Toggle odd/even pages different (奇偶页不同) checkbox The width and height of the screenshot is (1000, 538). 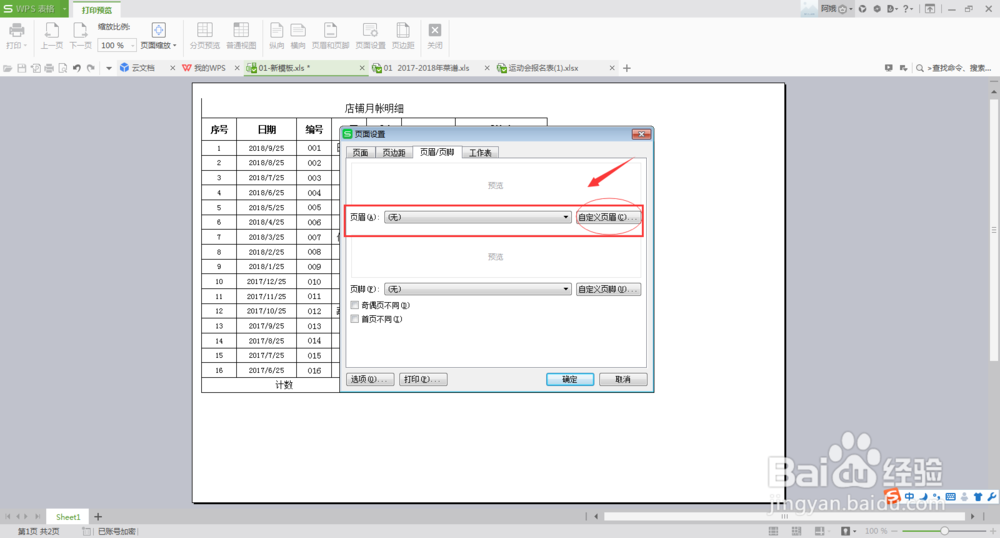pyautogui.click(x=355, y=305)
